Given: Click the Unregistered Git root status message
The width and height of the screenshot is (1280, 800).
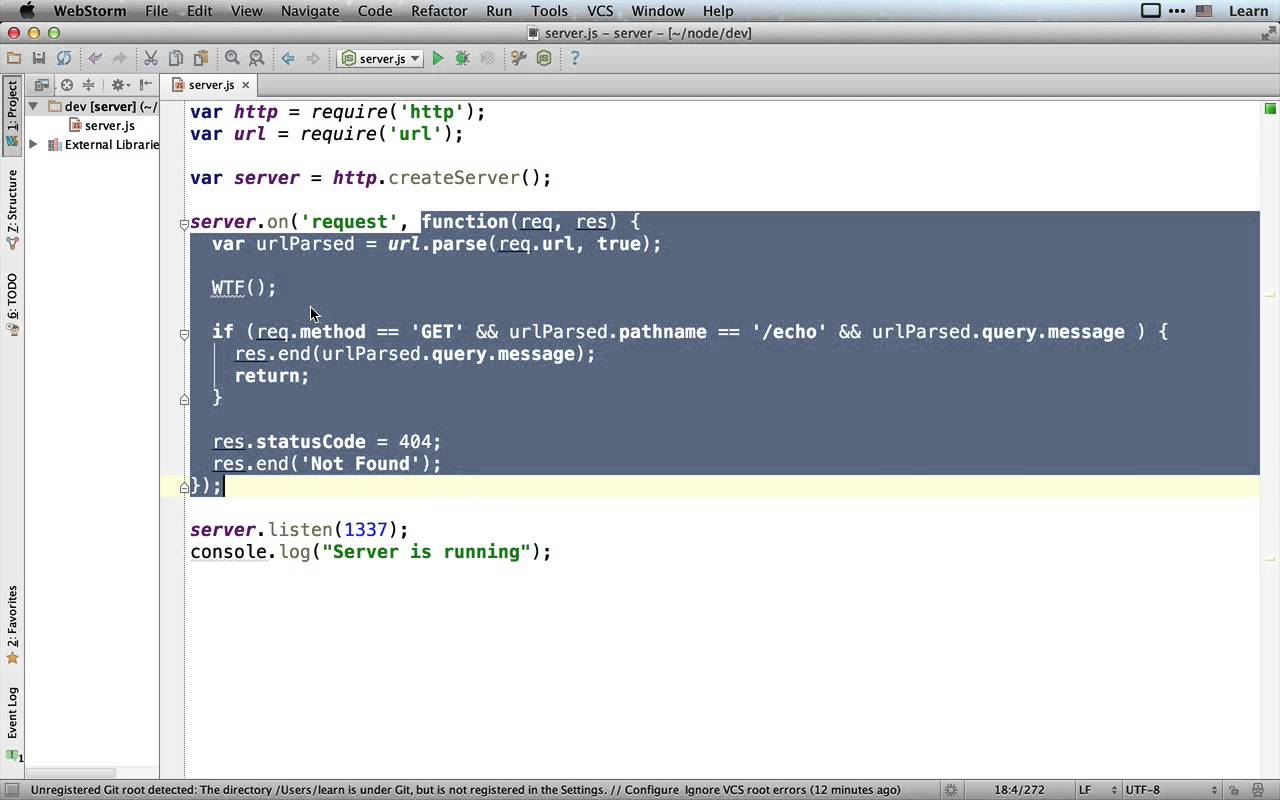Looking at the screenshot, I should click(x=466, y=790).
